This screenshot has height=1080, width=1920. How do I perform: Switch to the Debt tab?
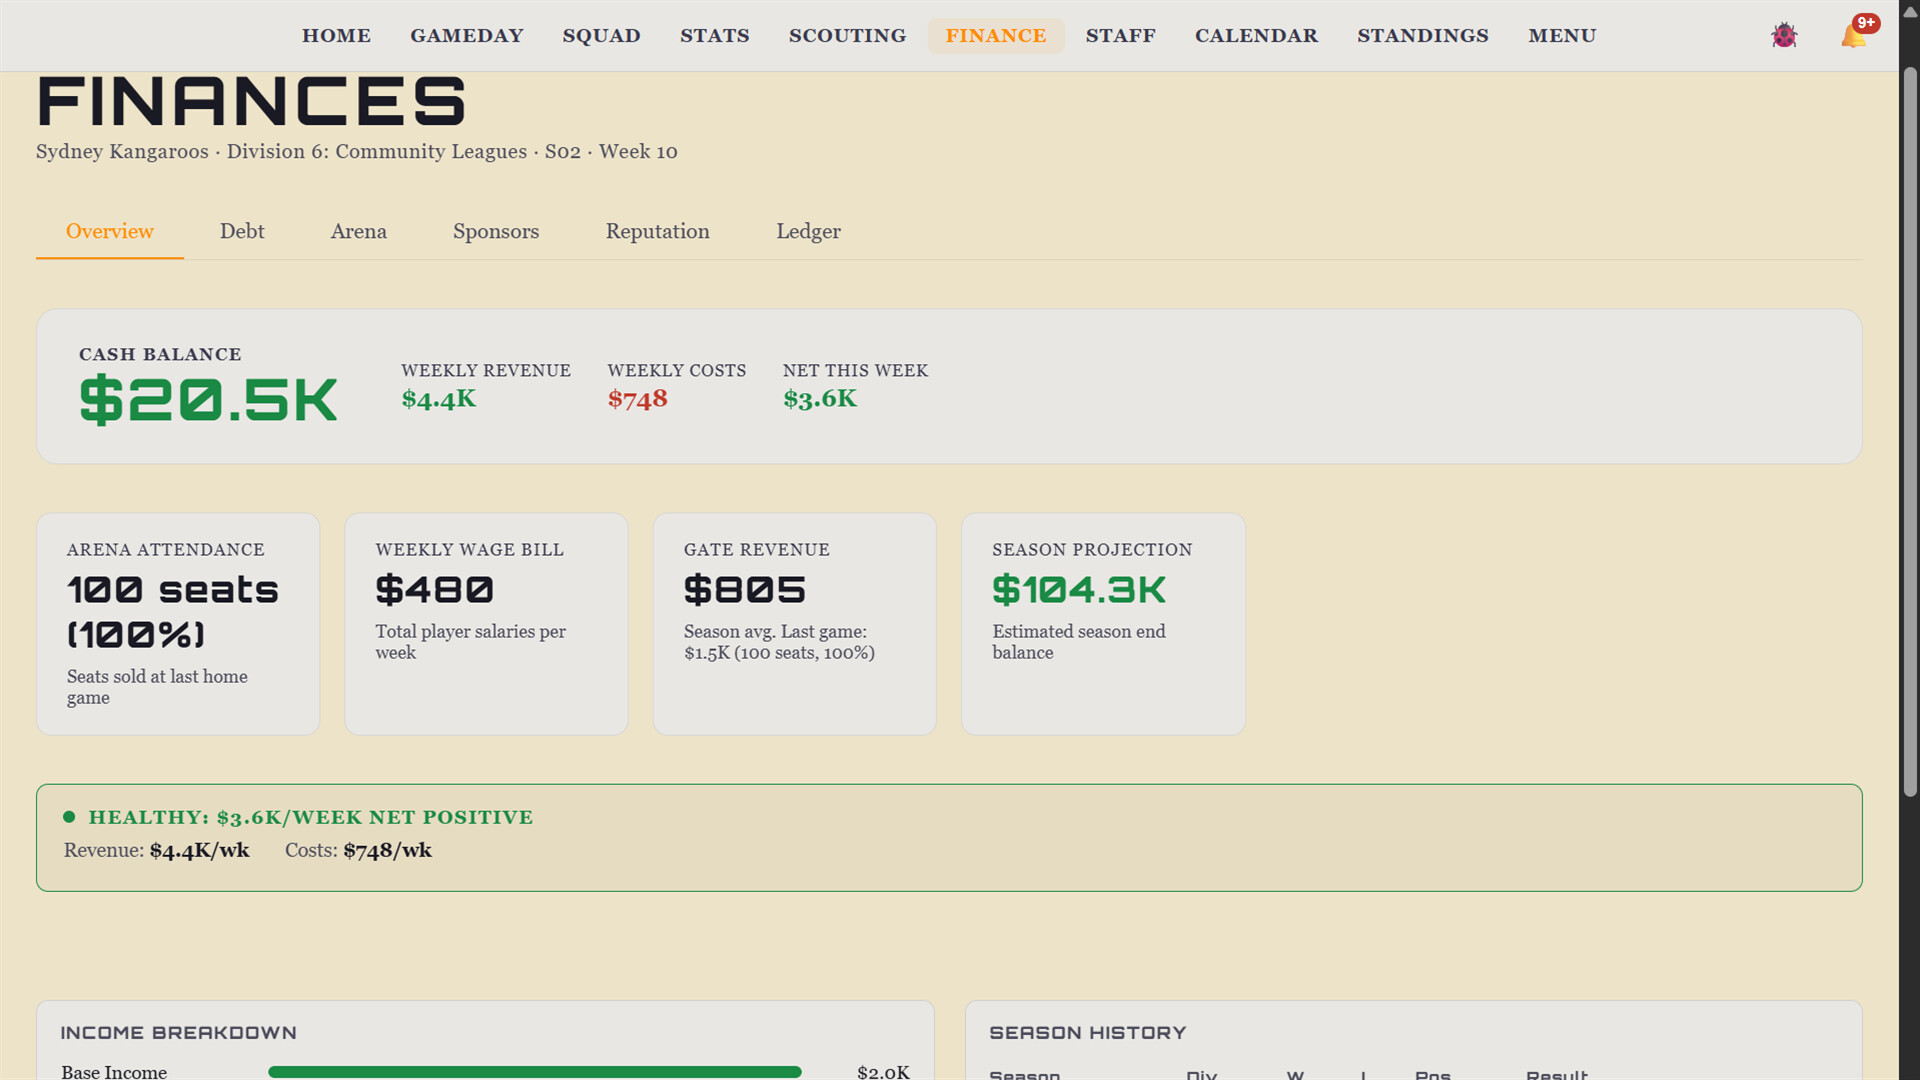[x=242, y=232]
